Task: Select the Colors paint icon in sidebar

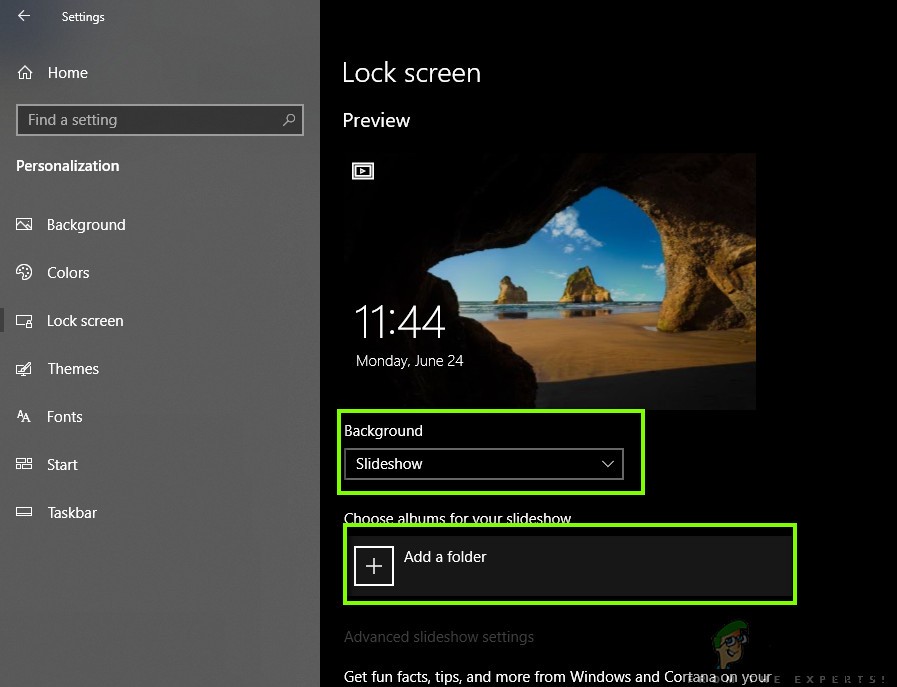Action: point(24,272)
